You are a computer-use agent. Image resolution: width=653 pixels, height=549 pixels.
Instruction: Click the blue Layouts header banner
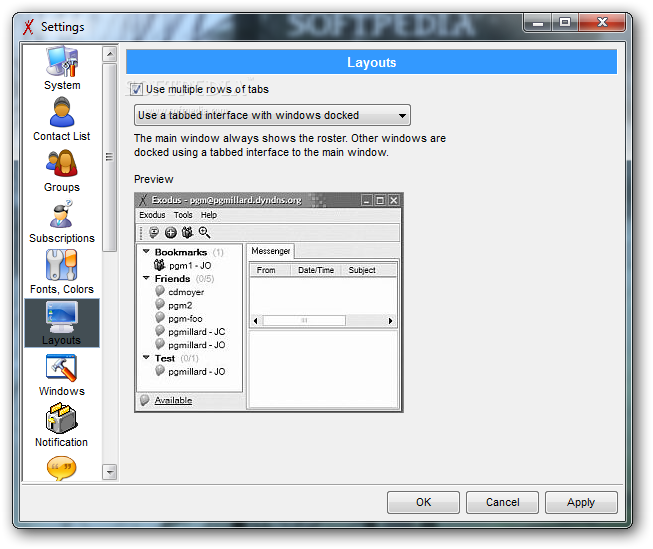(x=371, y=62)
